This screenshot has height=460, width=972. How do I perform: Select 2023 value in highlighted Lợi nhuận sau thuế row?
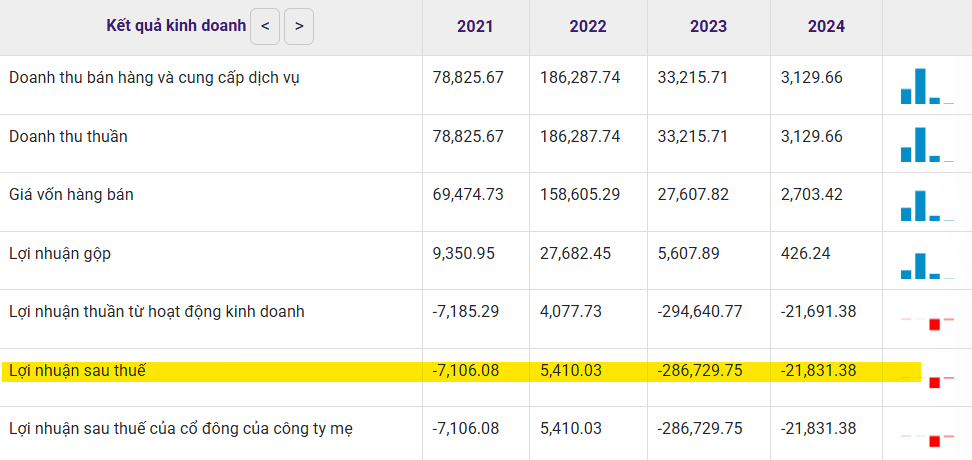(x=699, y=371)
